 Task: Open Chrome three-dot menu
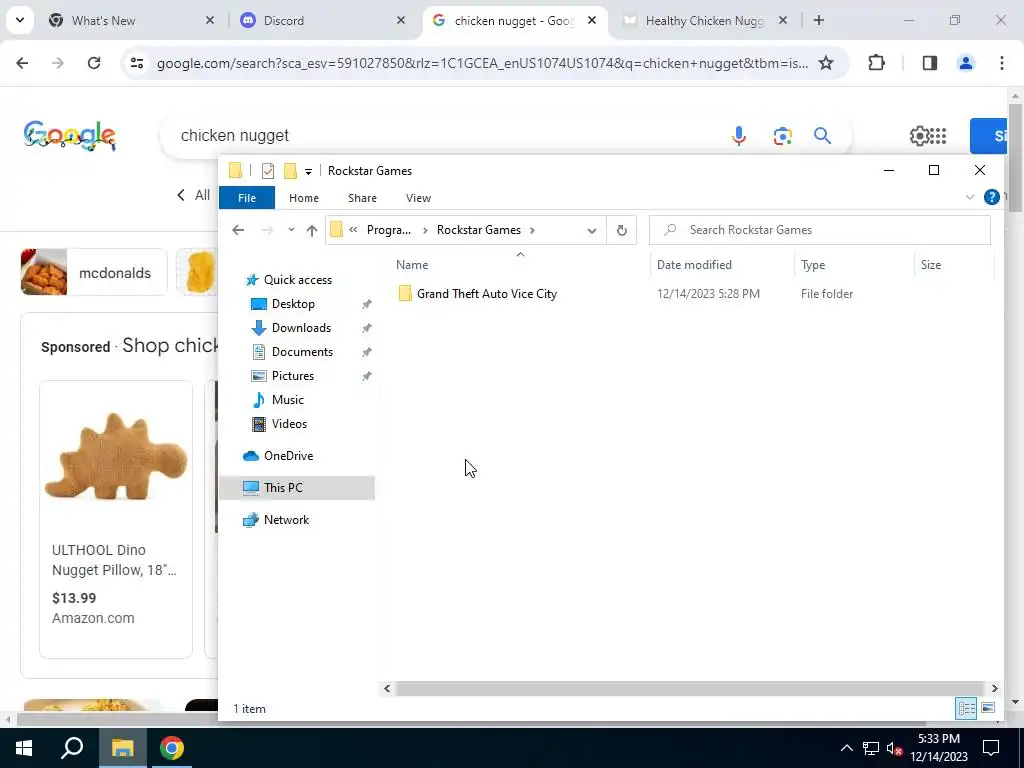point(1002,63)
